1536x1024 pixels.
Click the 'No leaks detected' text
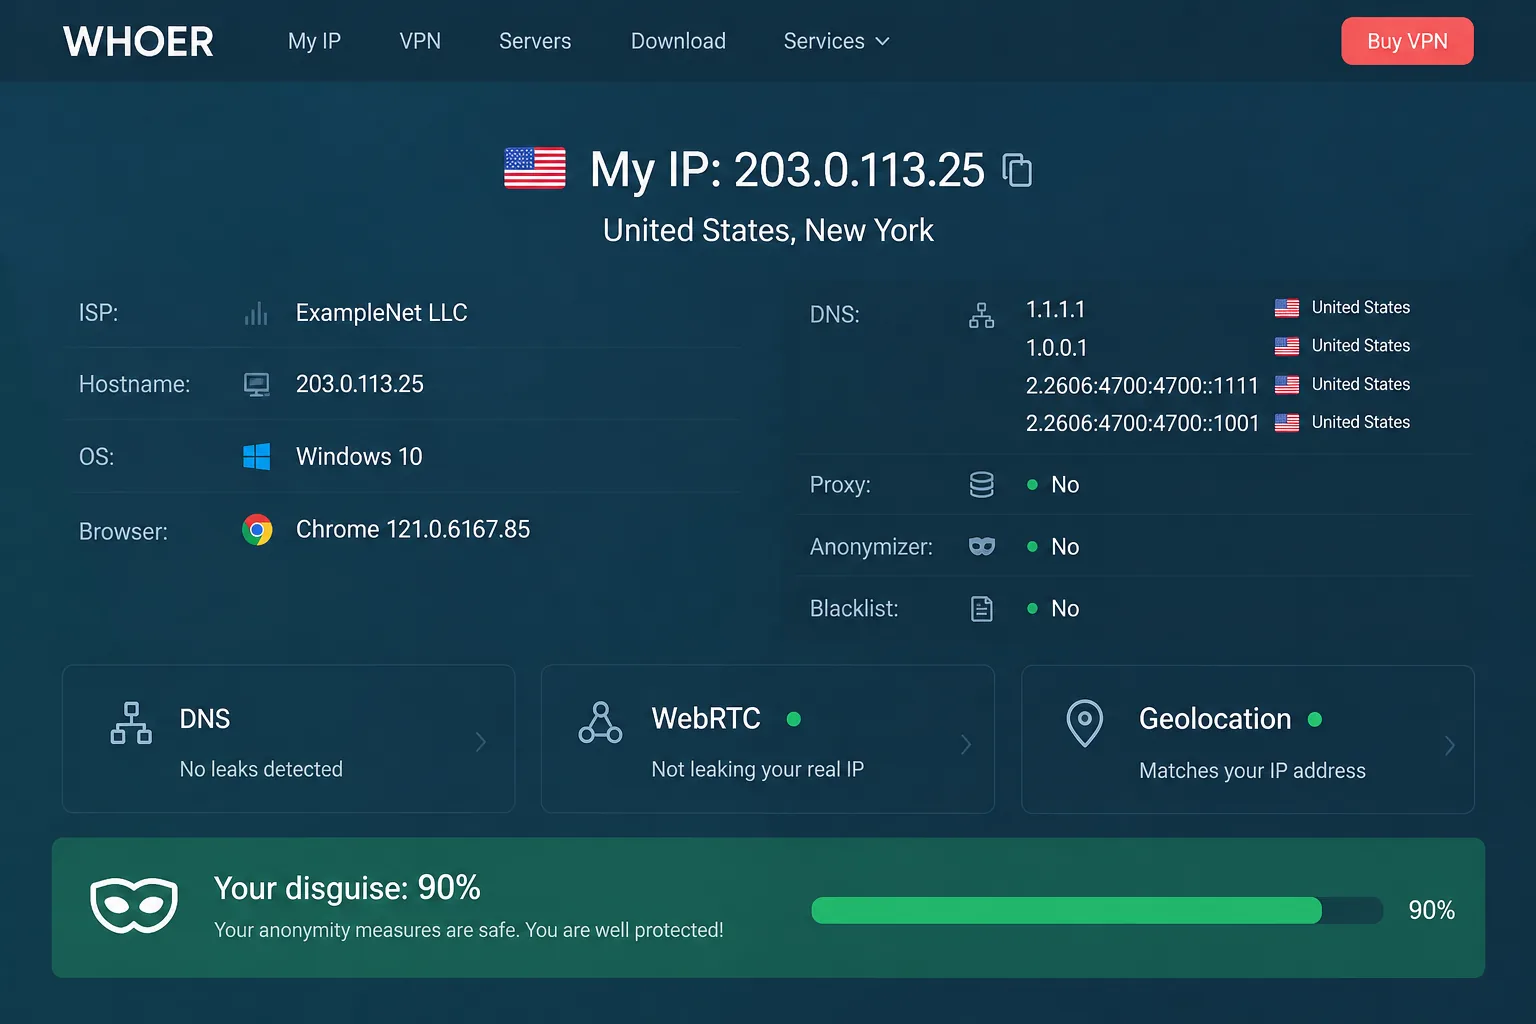261,769
